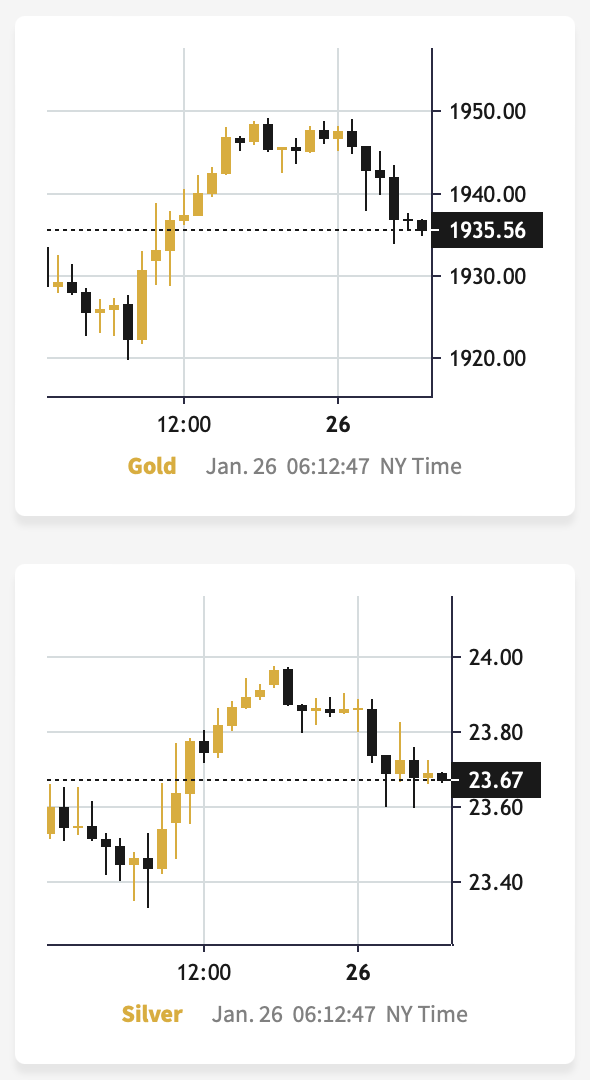Select the 23.60 label on silver axis
Screen dimensions: 590x1080
click(x=496, y=807)
